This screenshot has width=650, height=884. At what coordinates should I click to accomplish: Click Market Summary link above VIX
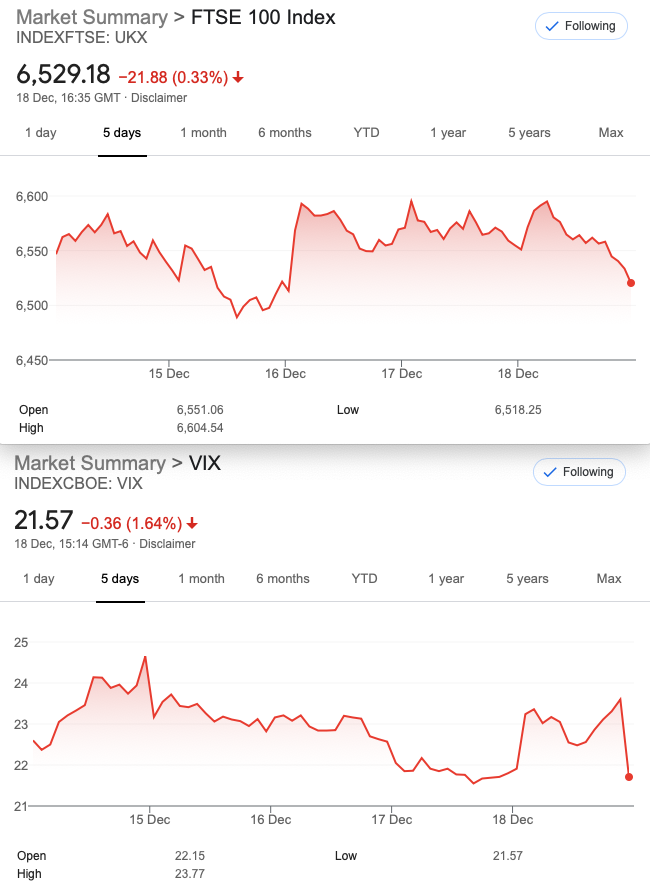(89, 463)
